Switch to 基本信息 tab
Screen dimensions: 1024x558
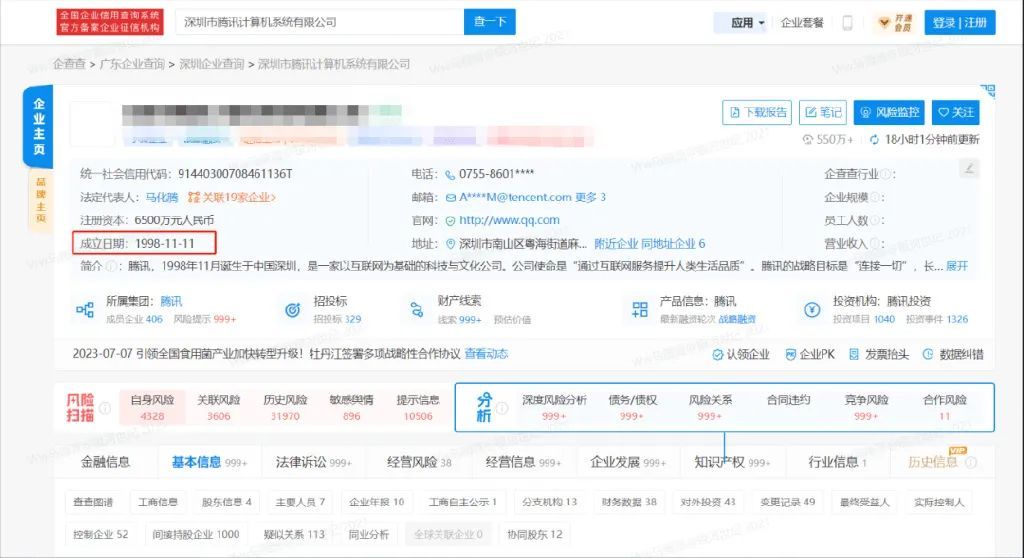pyautogui.click(x=209, y=462)
